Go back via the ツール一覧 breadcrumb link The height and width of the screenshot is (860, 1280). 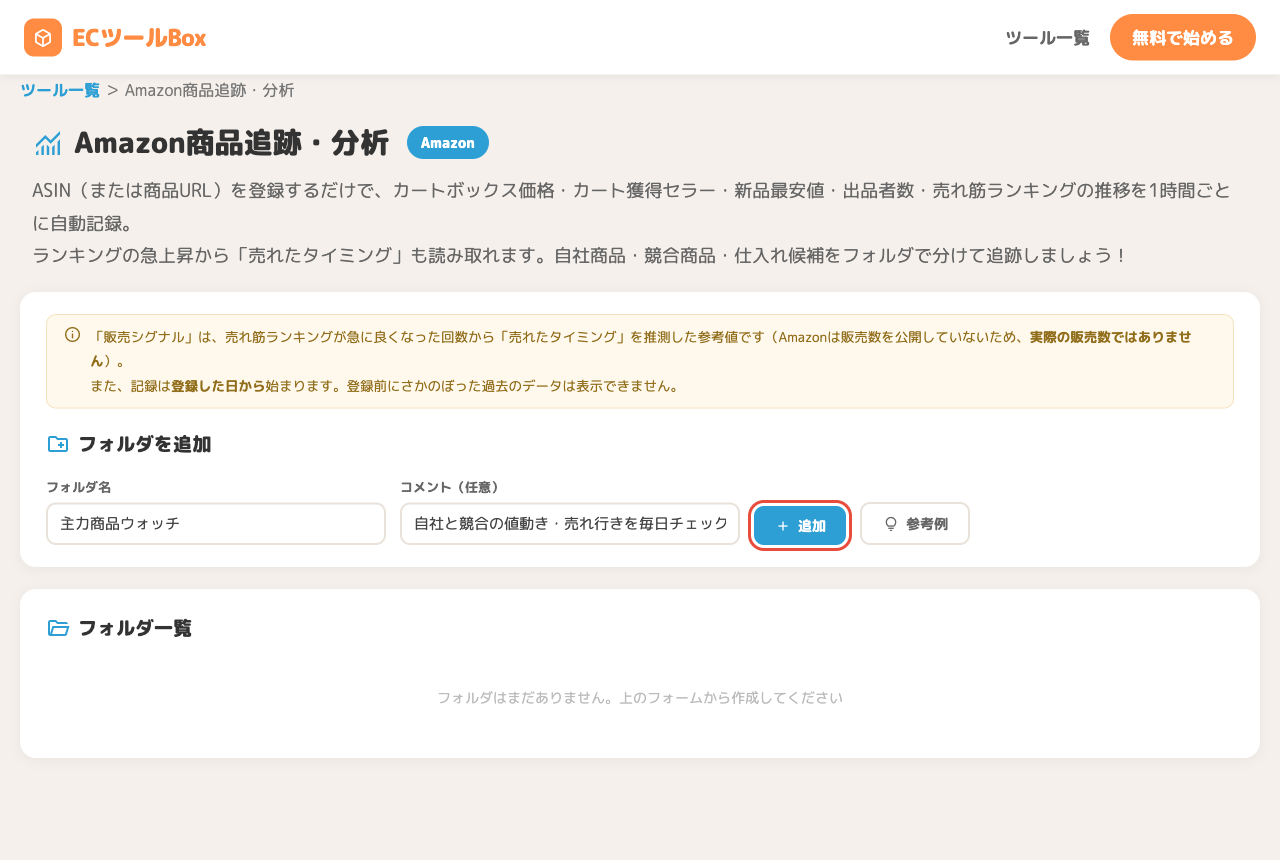click(x=60, y=90)
